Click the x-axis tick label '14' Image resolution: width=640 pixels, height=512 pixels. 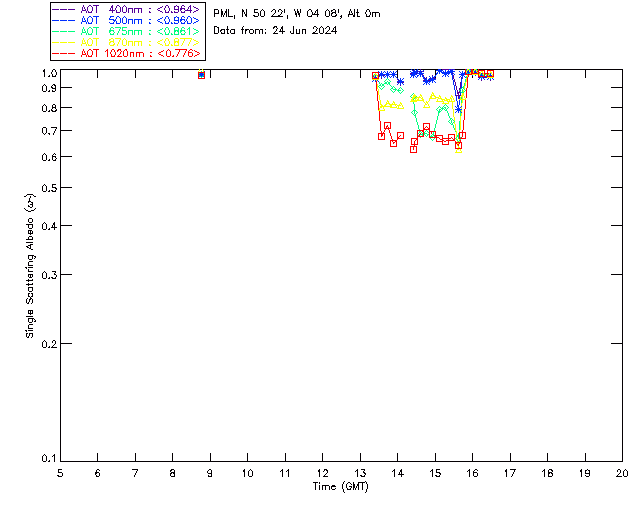398,473
